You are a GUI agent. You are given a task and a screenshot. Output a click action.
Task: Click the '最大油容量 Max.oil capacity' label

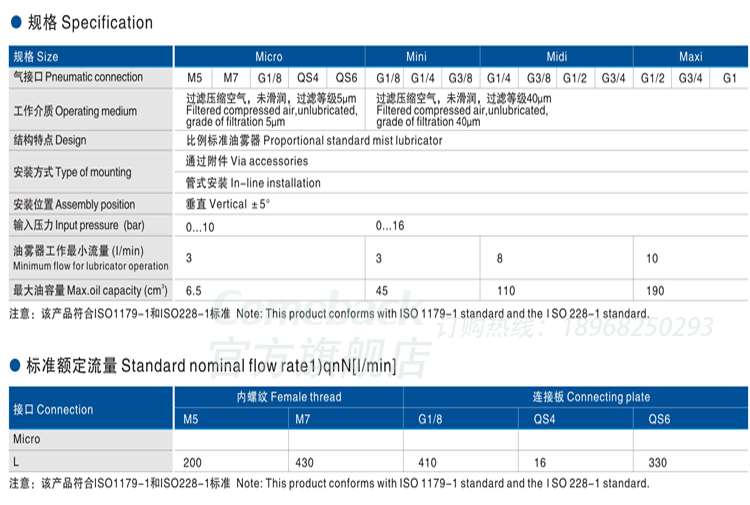tap(90, 290)
